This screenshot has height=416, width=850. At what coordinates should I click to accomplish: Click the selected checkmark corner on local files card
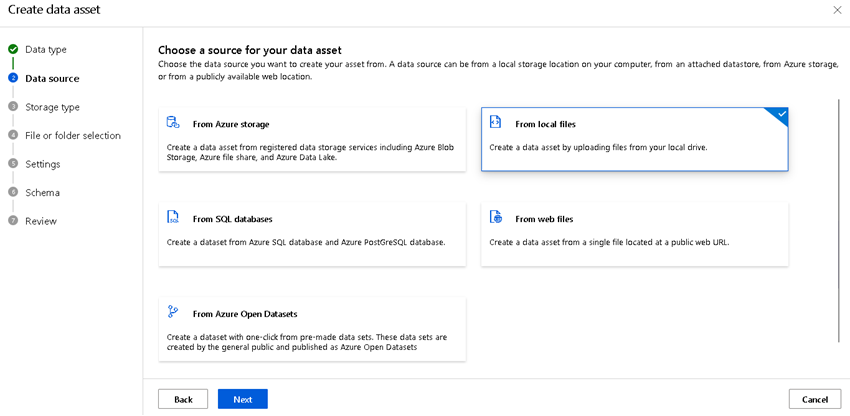[780, 115]
